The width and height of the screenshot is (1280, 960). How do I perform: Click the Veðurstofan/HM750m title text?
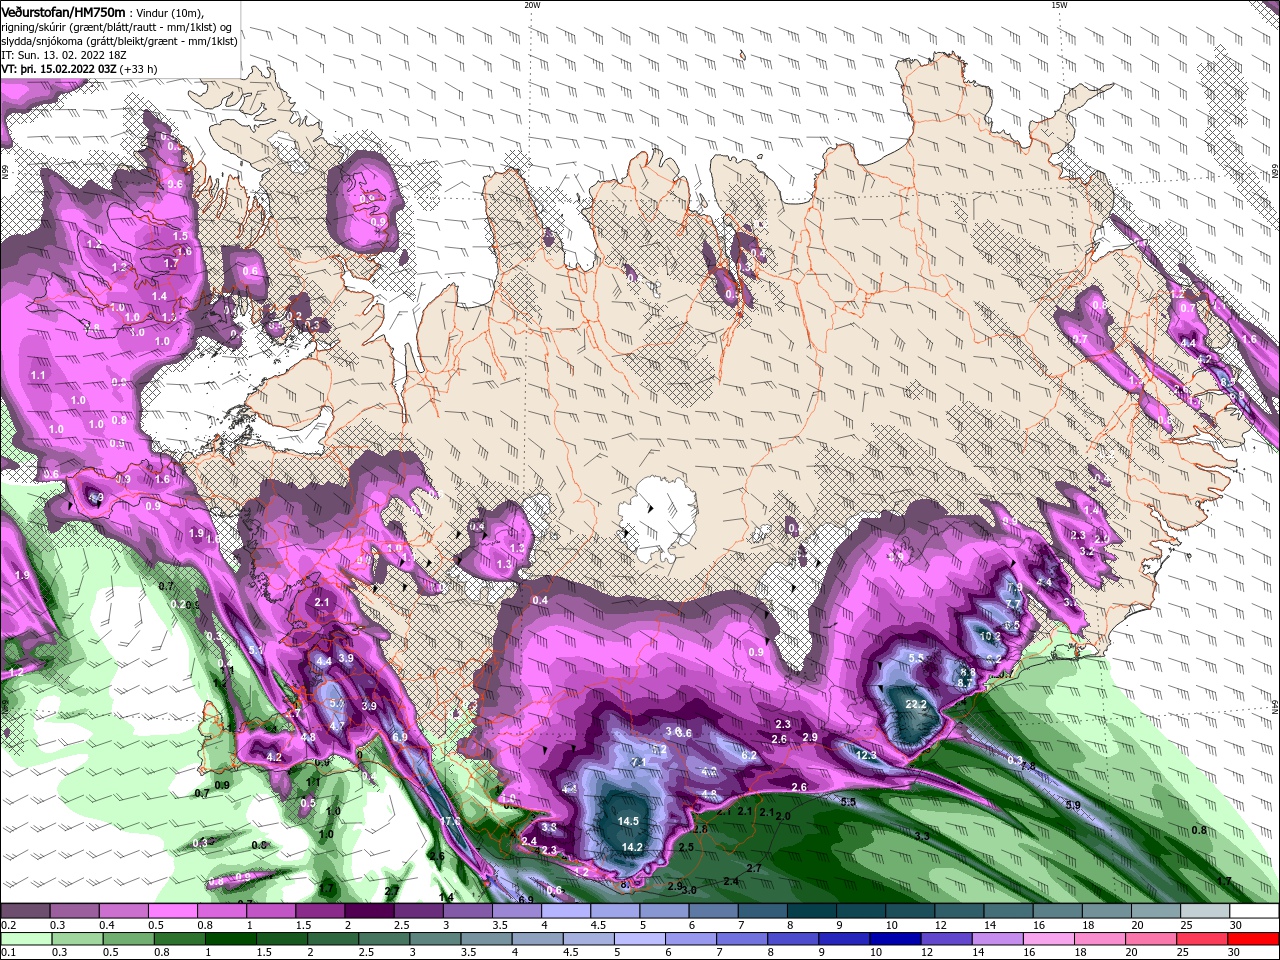pyautogui.click(x=64, y=11)
